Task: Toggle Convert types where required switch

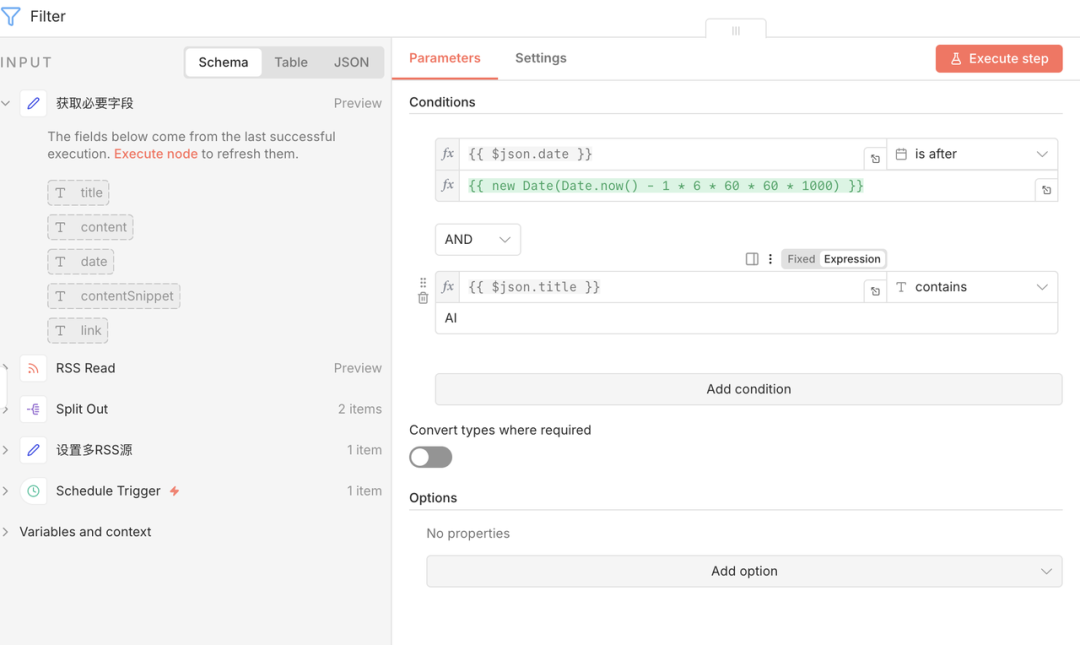Action: click(x=431, y=457)
